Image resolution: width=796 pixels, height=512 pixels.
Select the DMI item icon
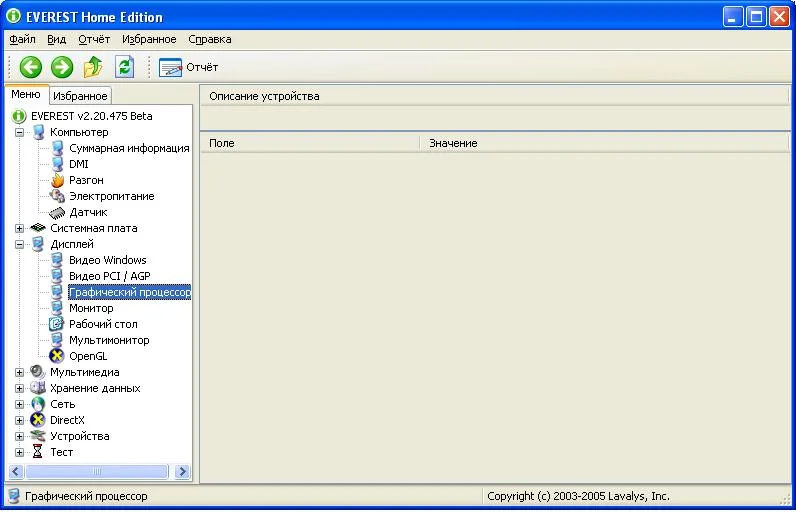click(57, 164)
